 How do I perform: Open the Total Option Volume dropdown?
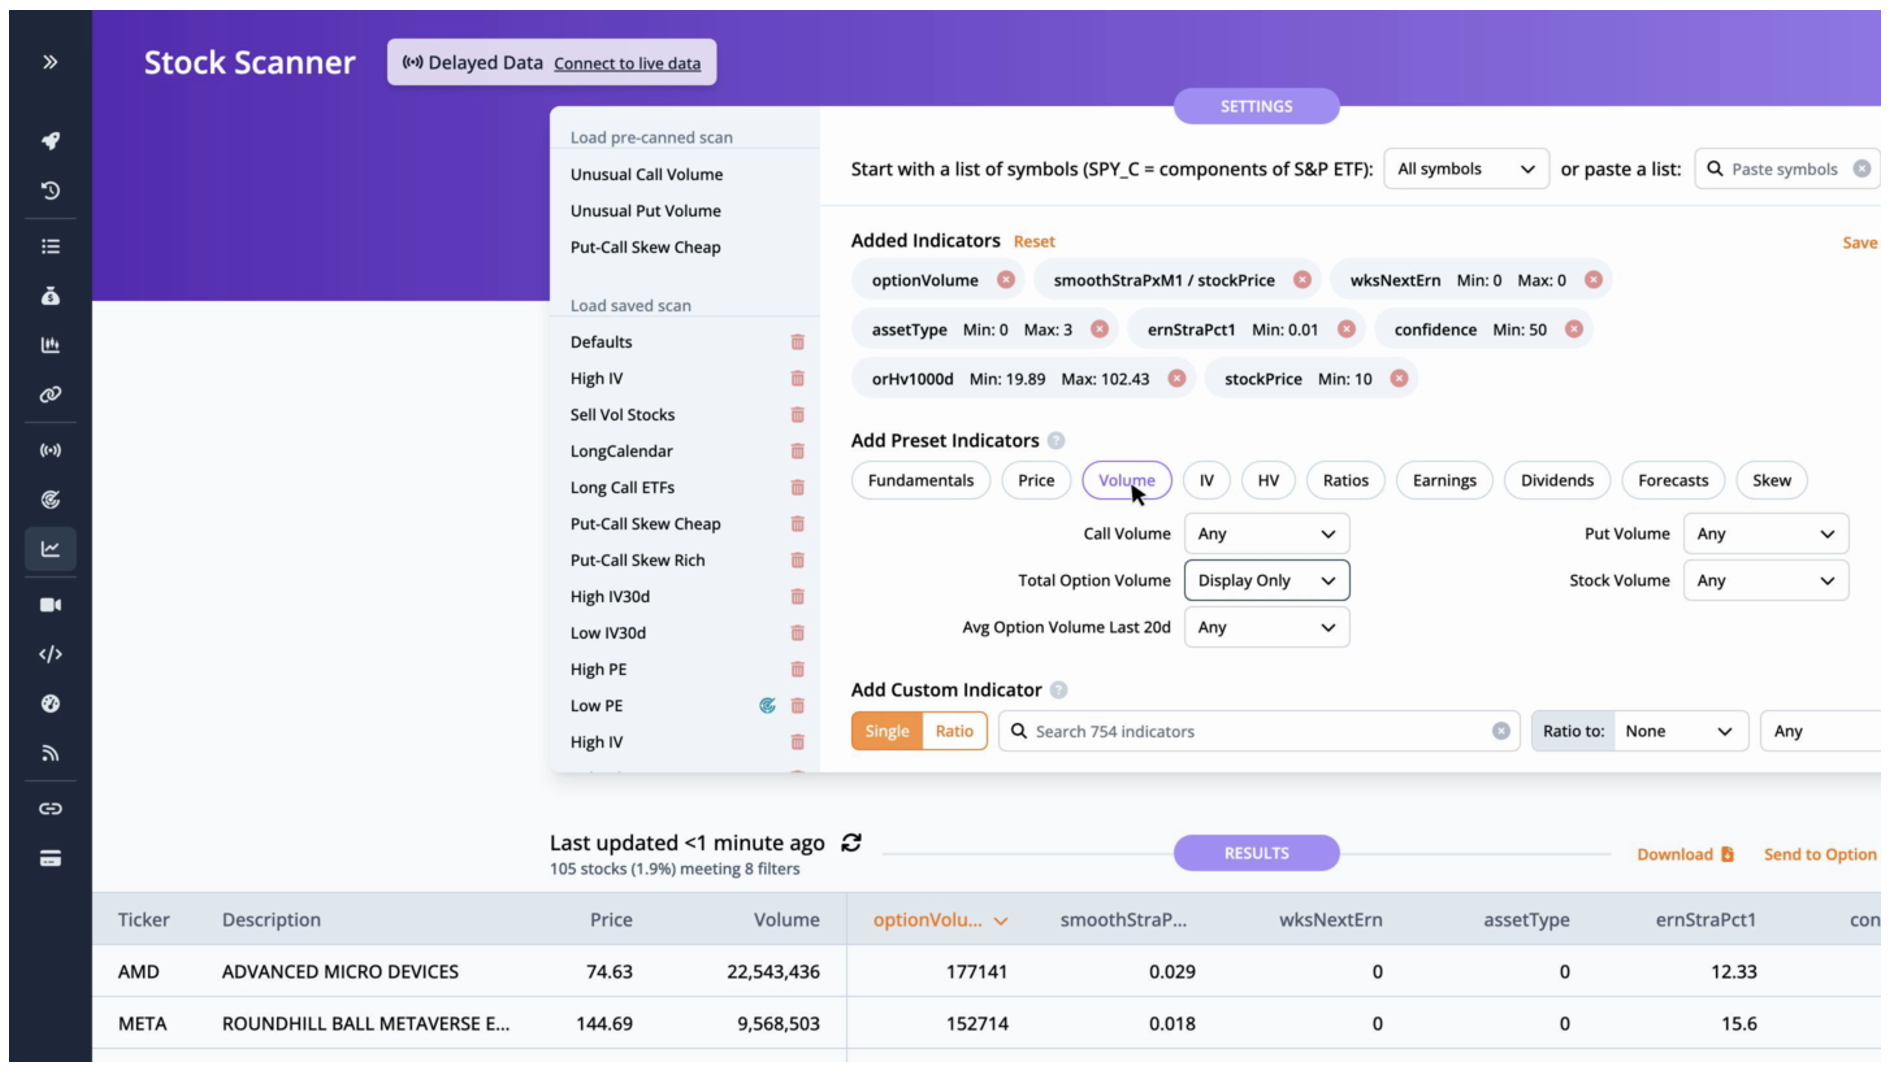point(1266,581)
